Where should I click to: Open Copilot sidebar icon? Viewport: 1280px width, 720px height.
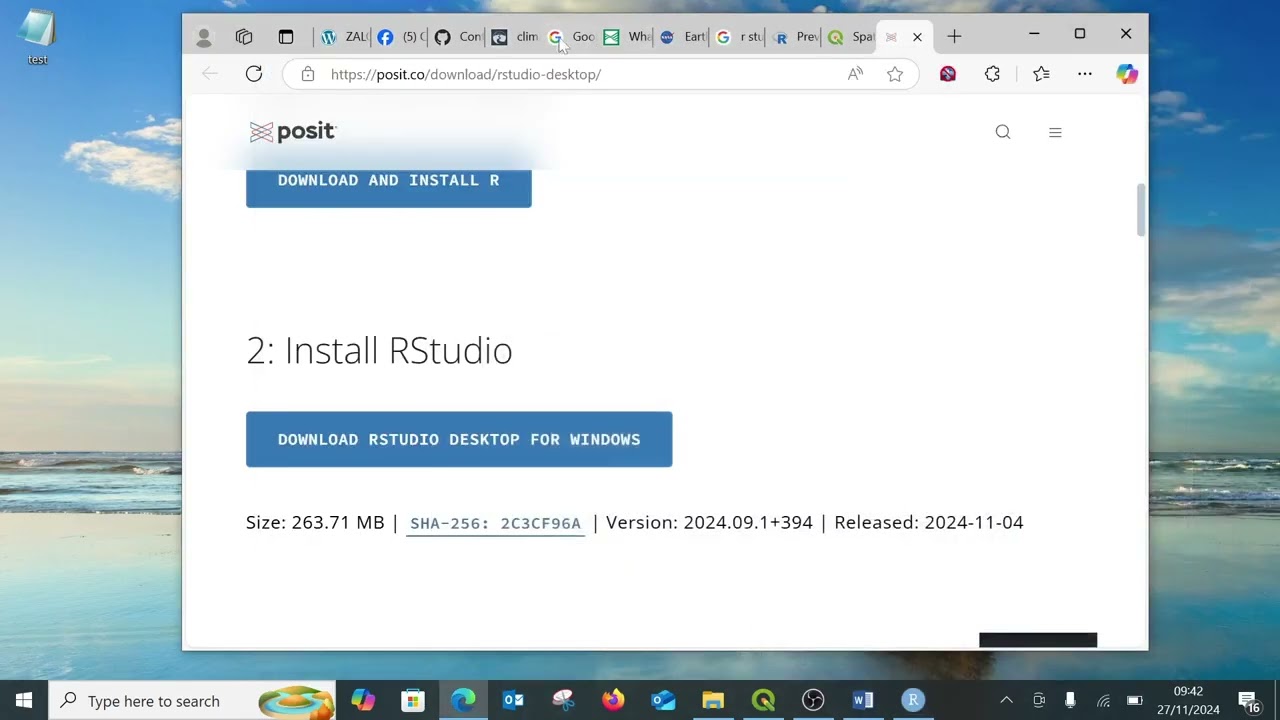click(x=1127, y=74)
